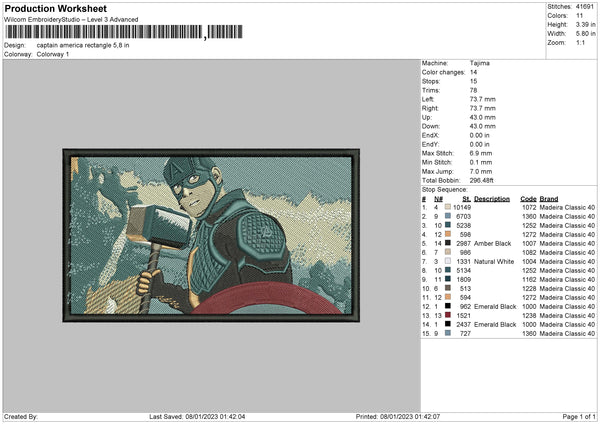This screenshot has height=424, width=600.
Task: Click the dark teal swatch in stop row 9
Action: point(447,279)
